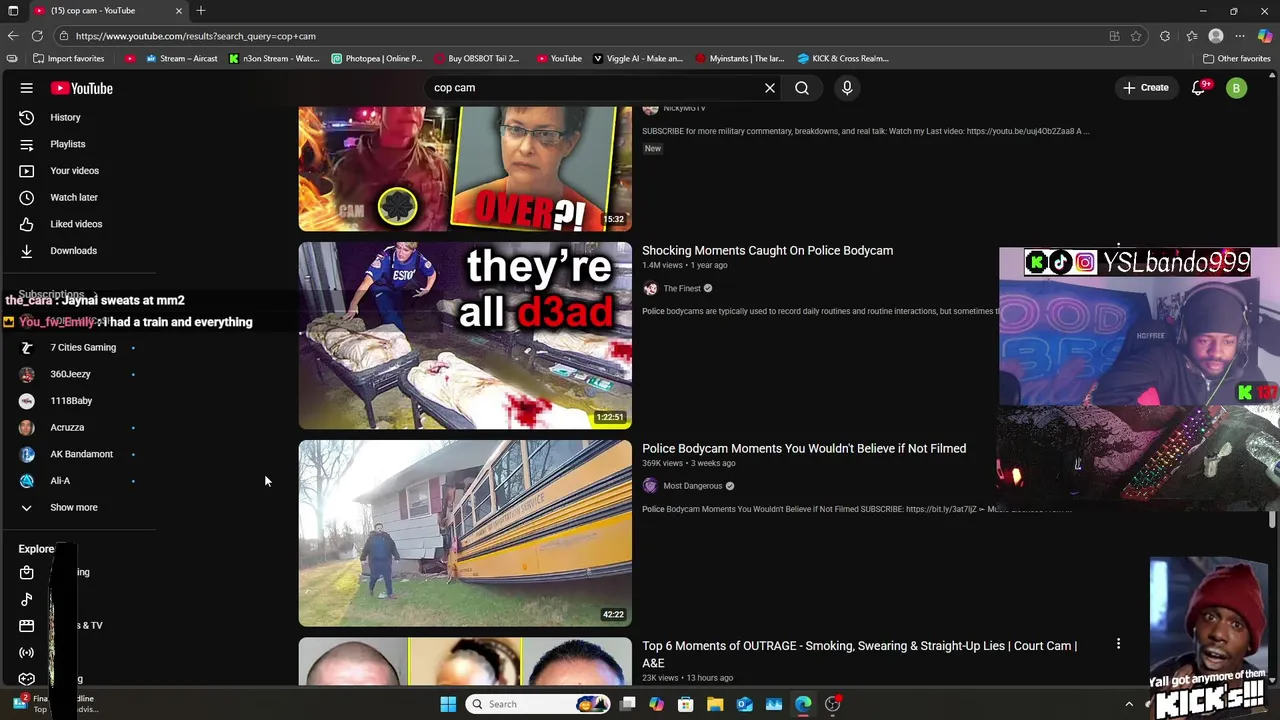Open KICK & Cross Realm bookmark
The image size is (1280, 720).
843,58
